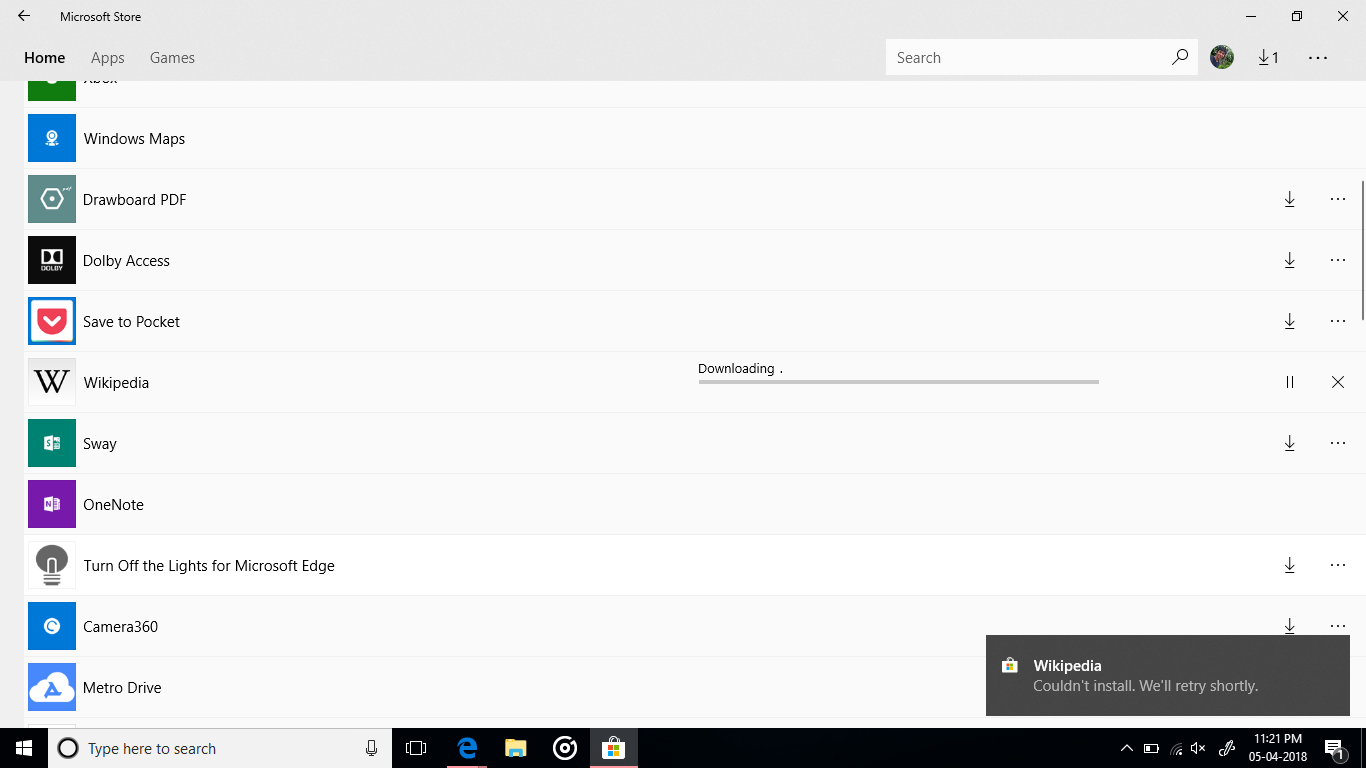Click the OneNote app icon
1366x768 pixels.
pos(52,504)
